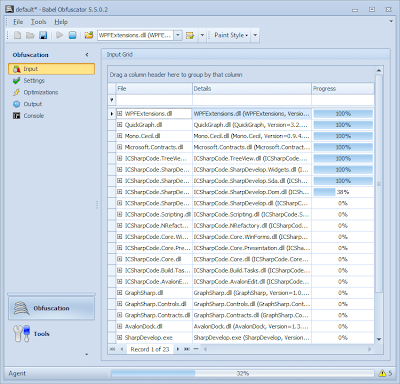Open navigation pane configure arrow at bottom
The width and height of the screenshot is (400, 384).
(87, 354)
